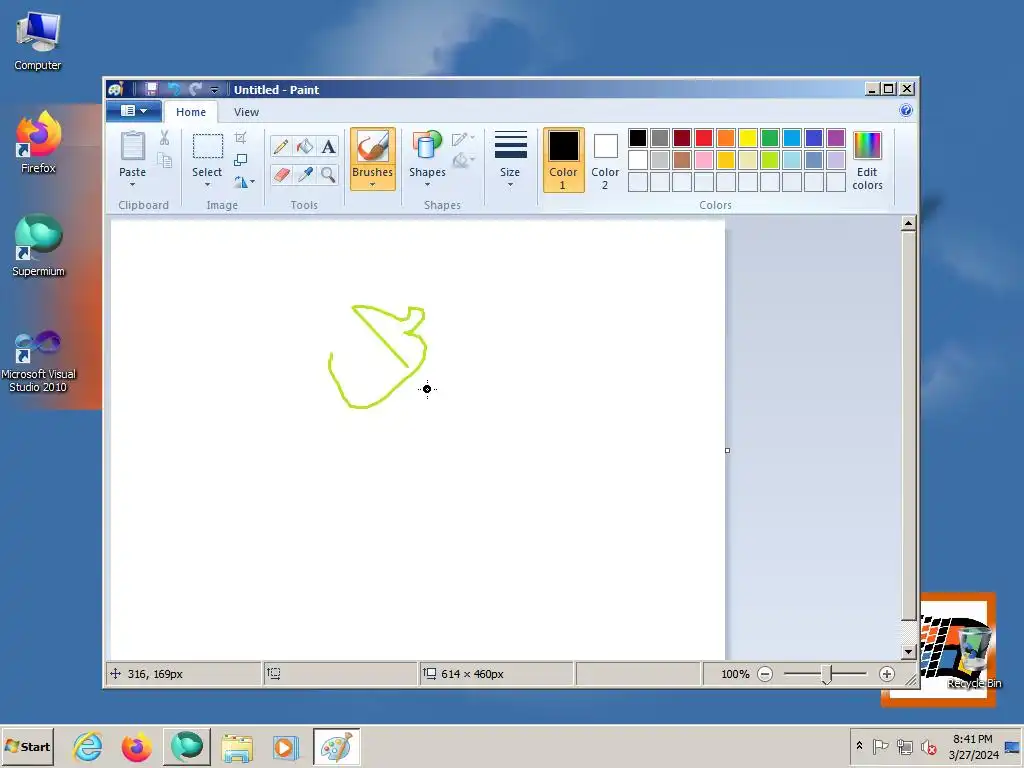1024x768 pixels.
Task: Click Microsoft Visual Studio 2010 shortcut
Action: pyautogui.click(x=38, y=361)
